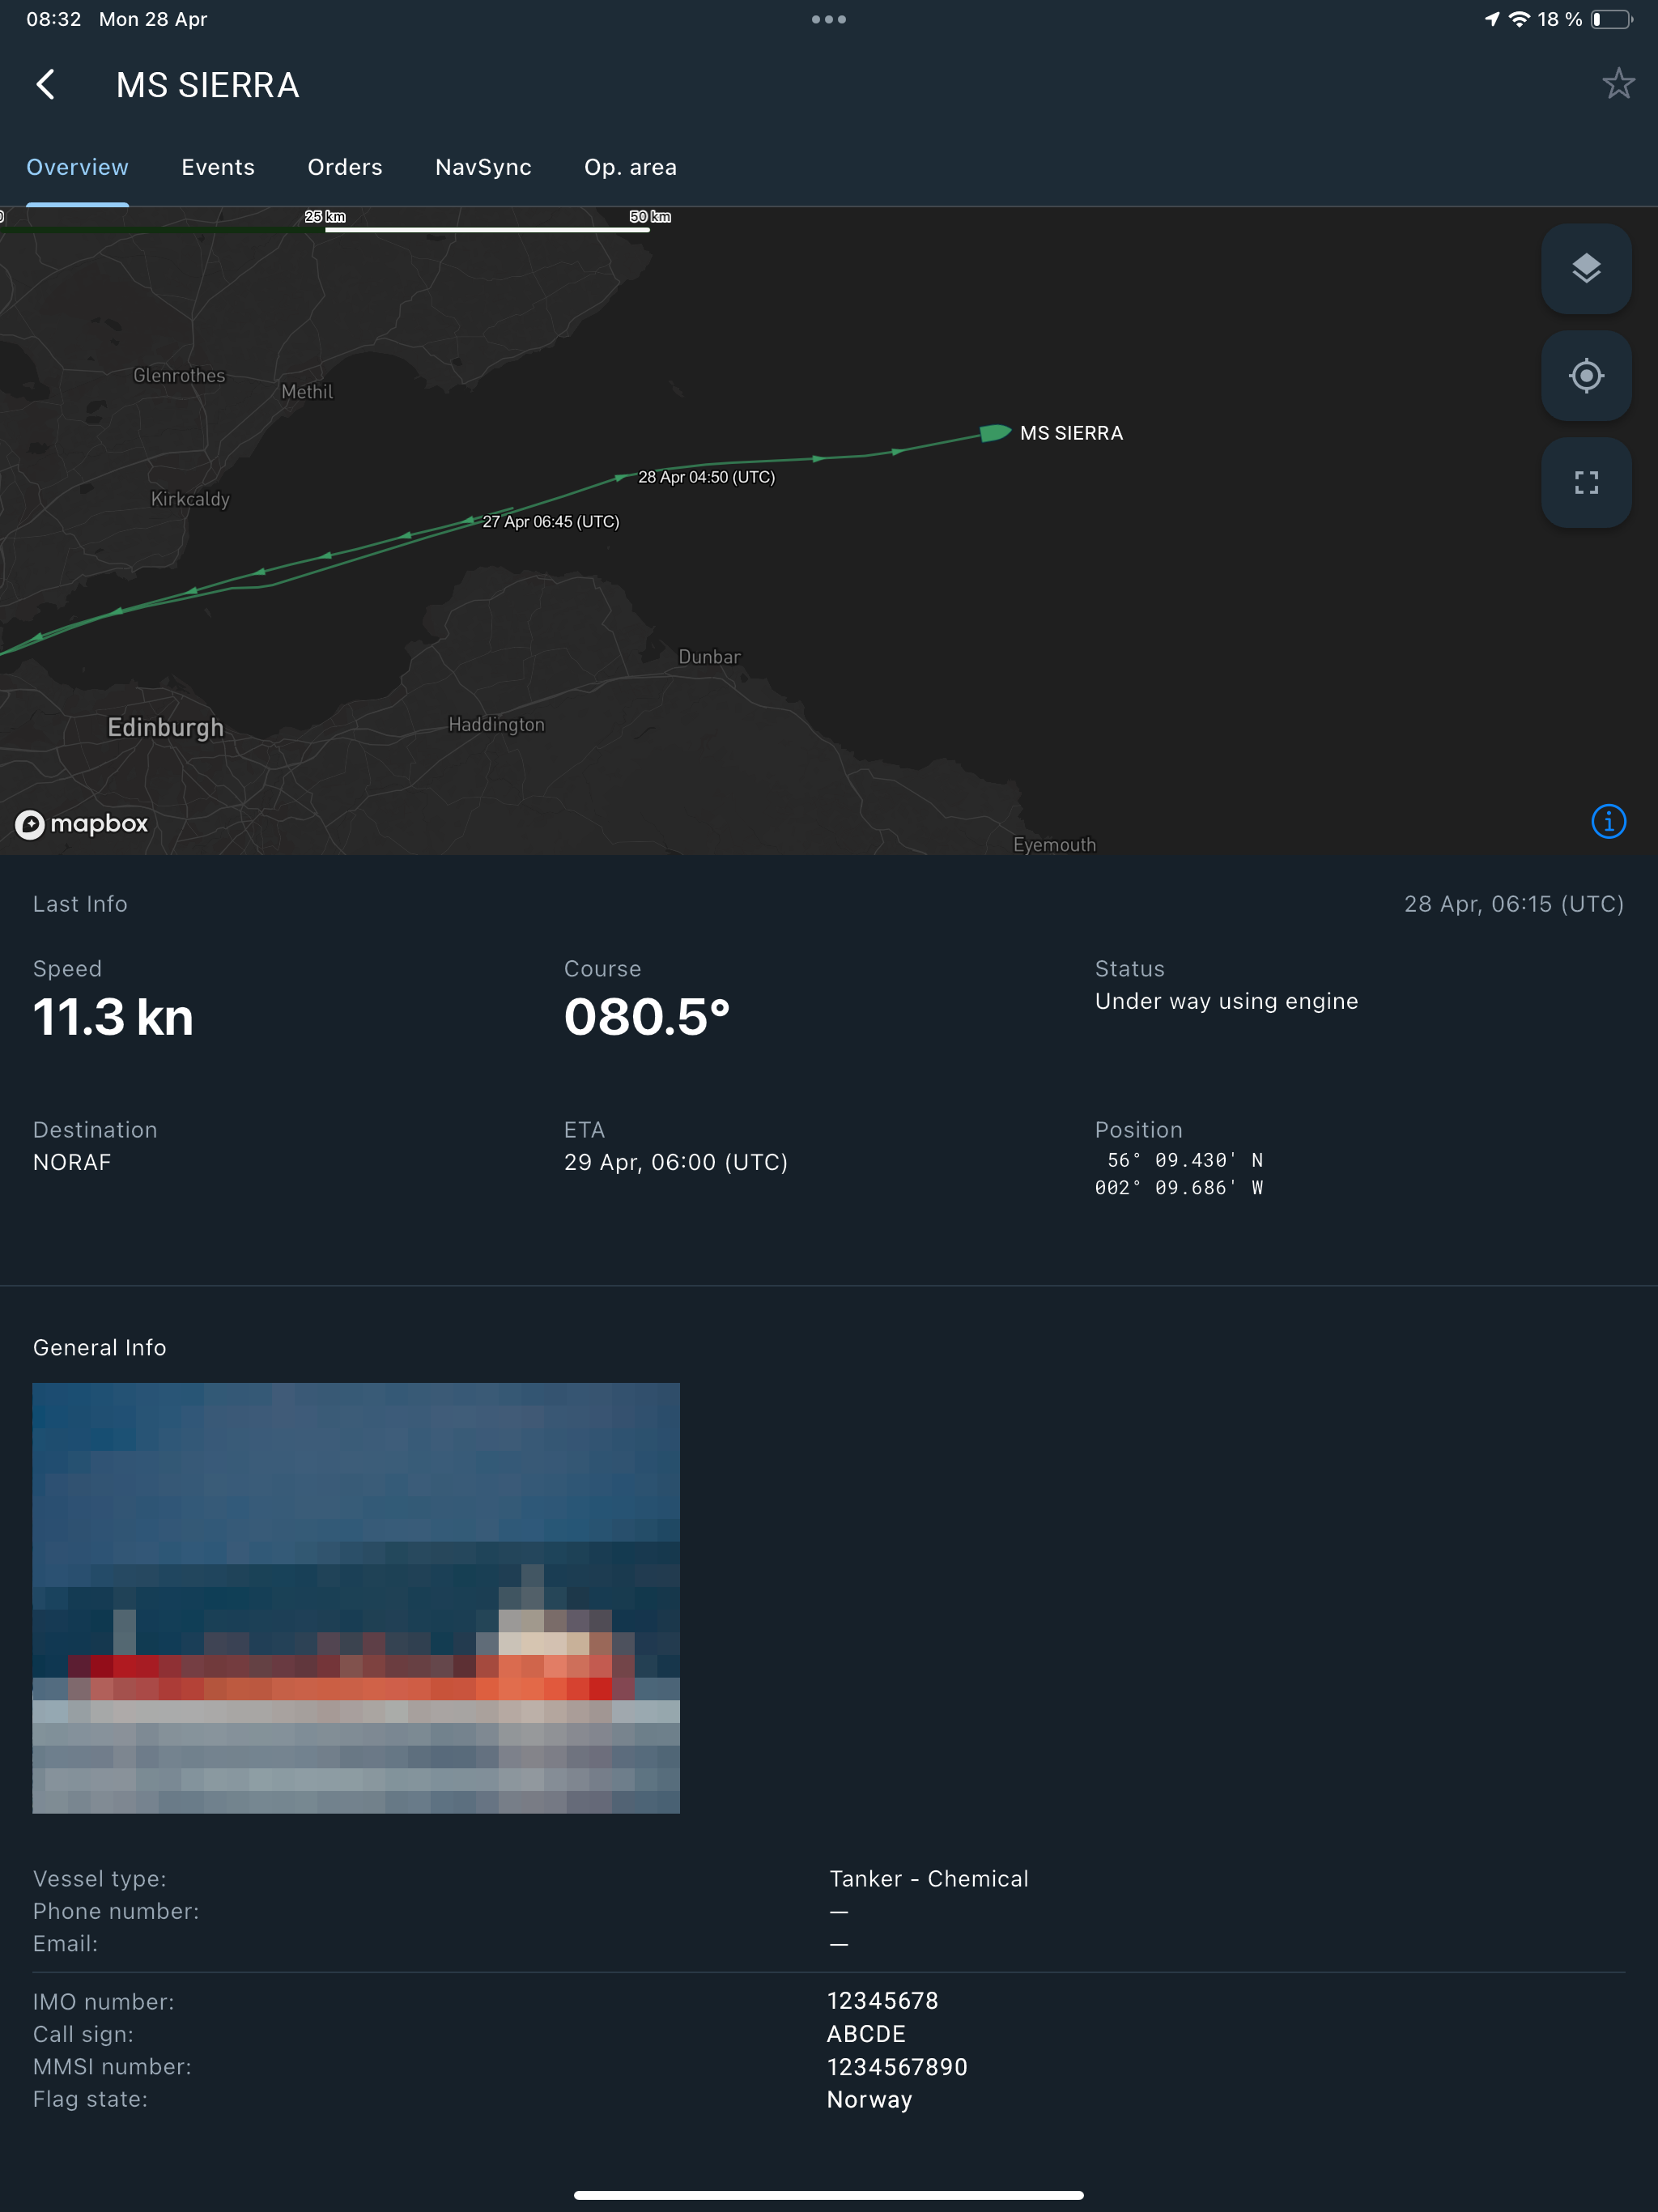Select the 27 Apr 06:45 track marker
The image size is (1658, 2212).
(x=551, y=522)
